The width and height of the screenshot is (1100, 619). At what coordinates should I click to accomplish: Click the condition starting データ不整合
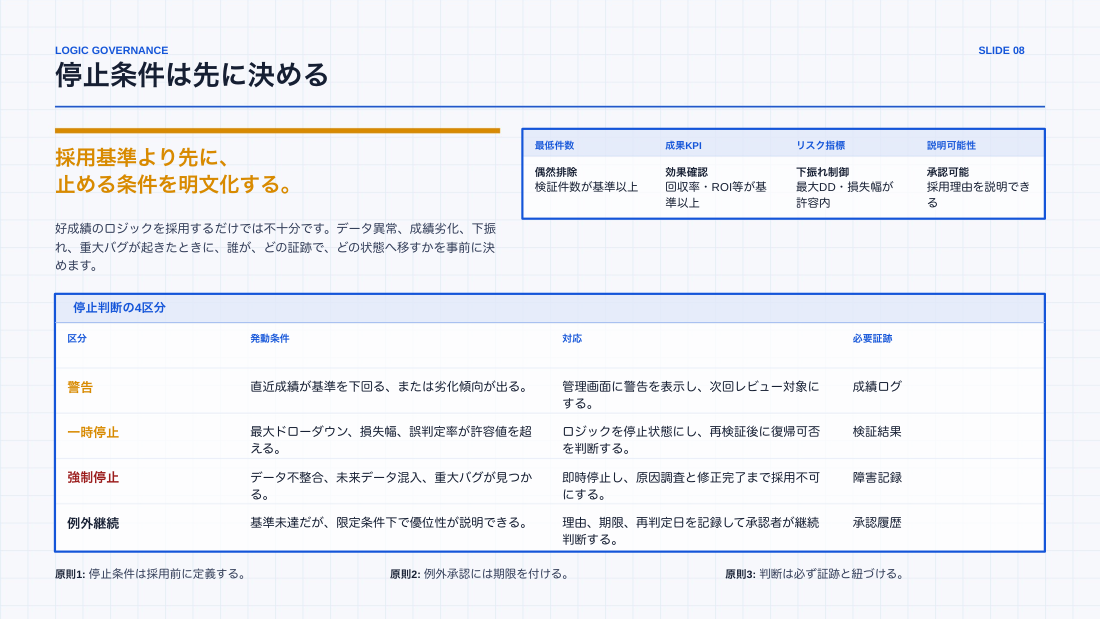pos(391,486)
